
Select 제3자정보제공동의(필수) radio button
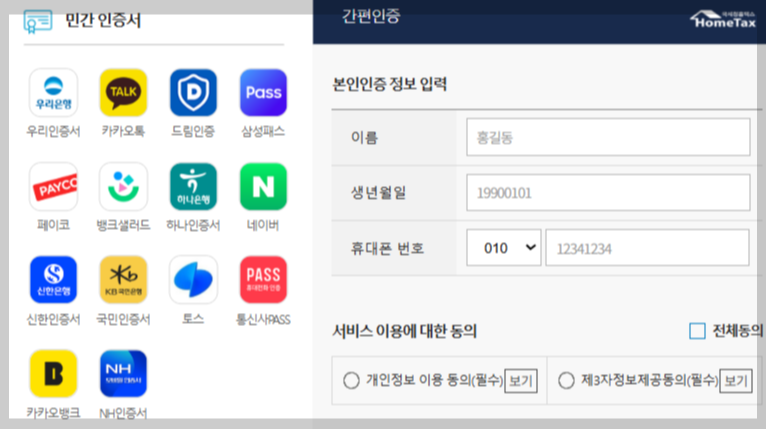tap(566, 380)
